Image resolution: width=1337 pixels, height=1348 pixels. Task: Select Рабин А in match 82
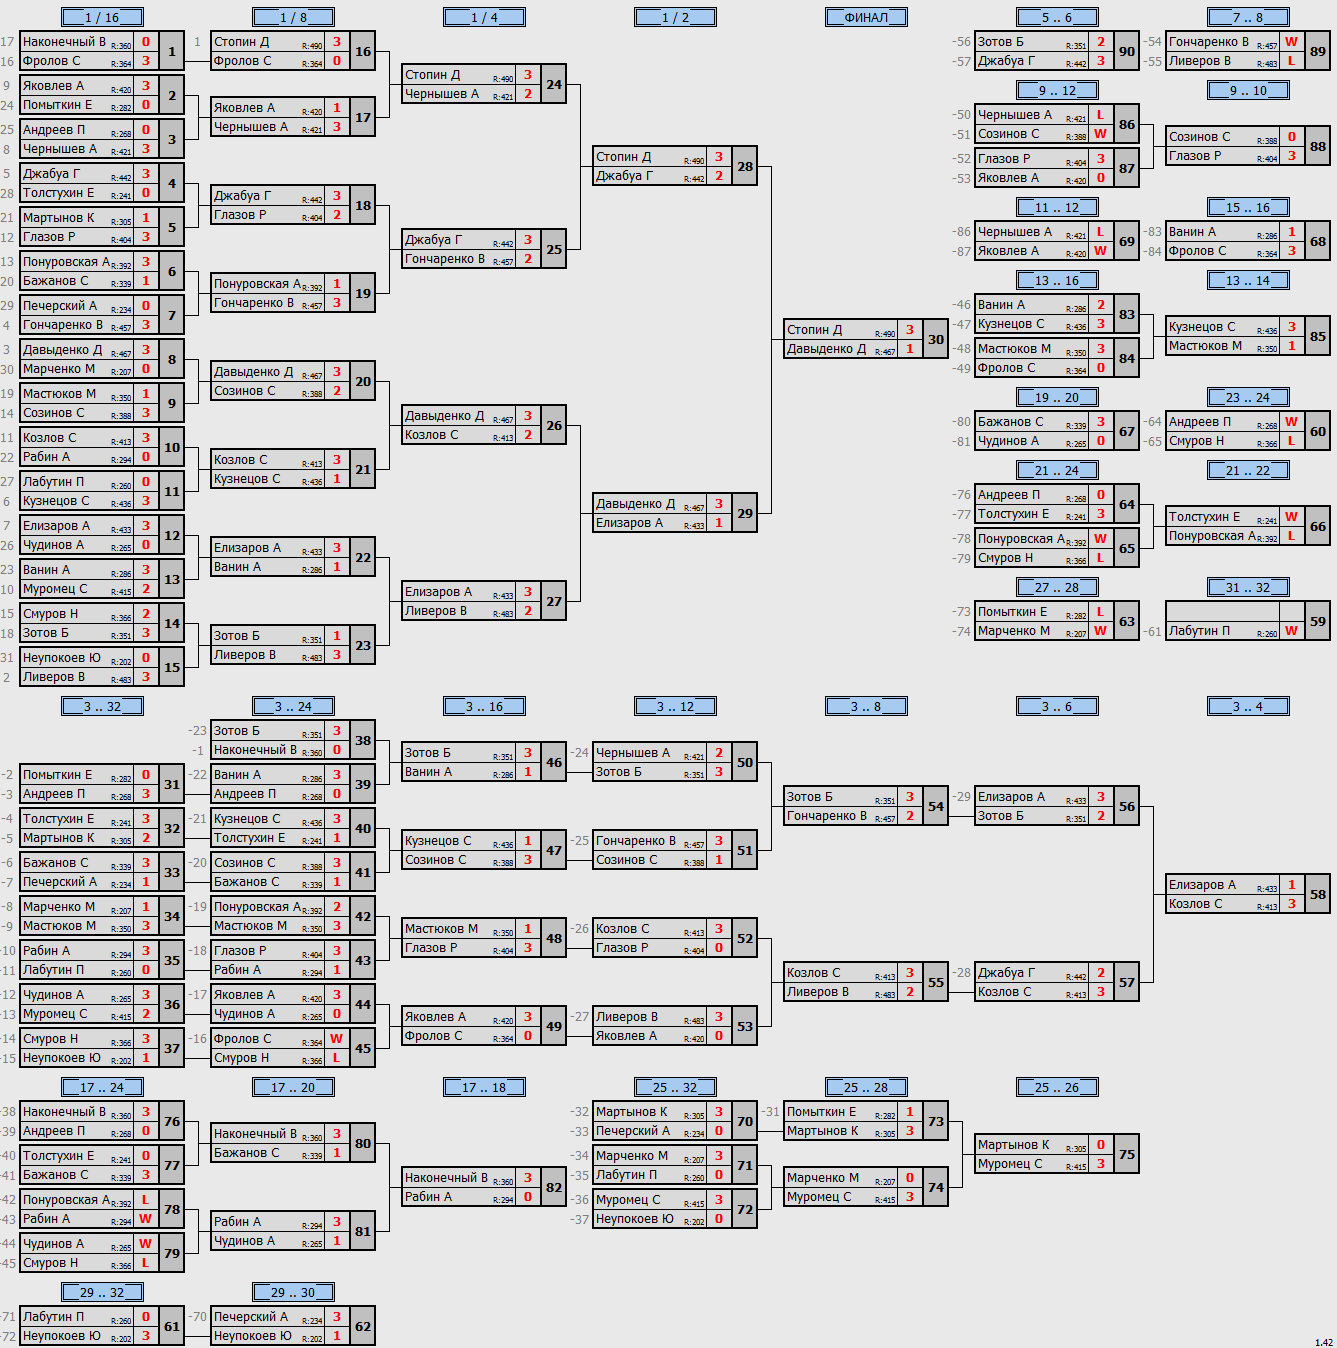[x=428, y=1197]
